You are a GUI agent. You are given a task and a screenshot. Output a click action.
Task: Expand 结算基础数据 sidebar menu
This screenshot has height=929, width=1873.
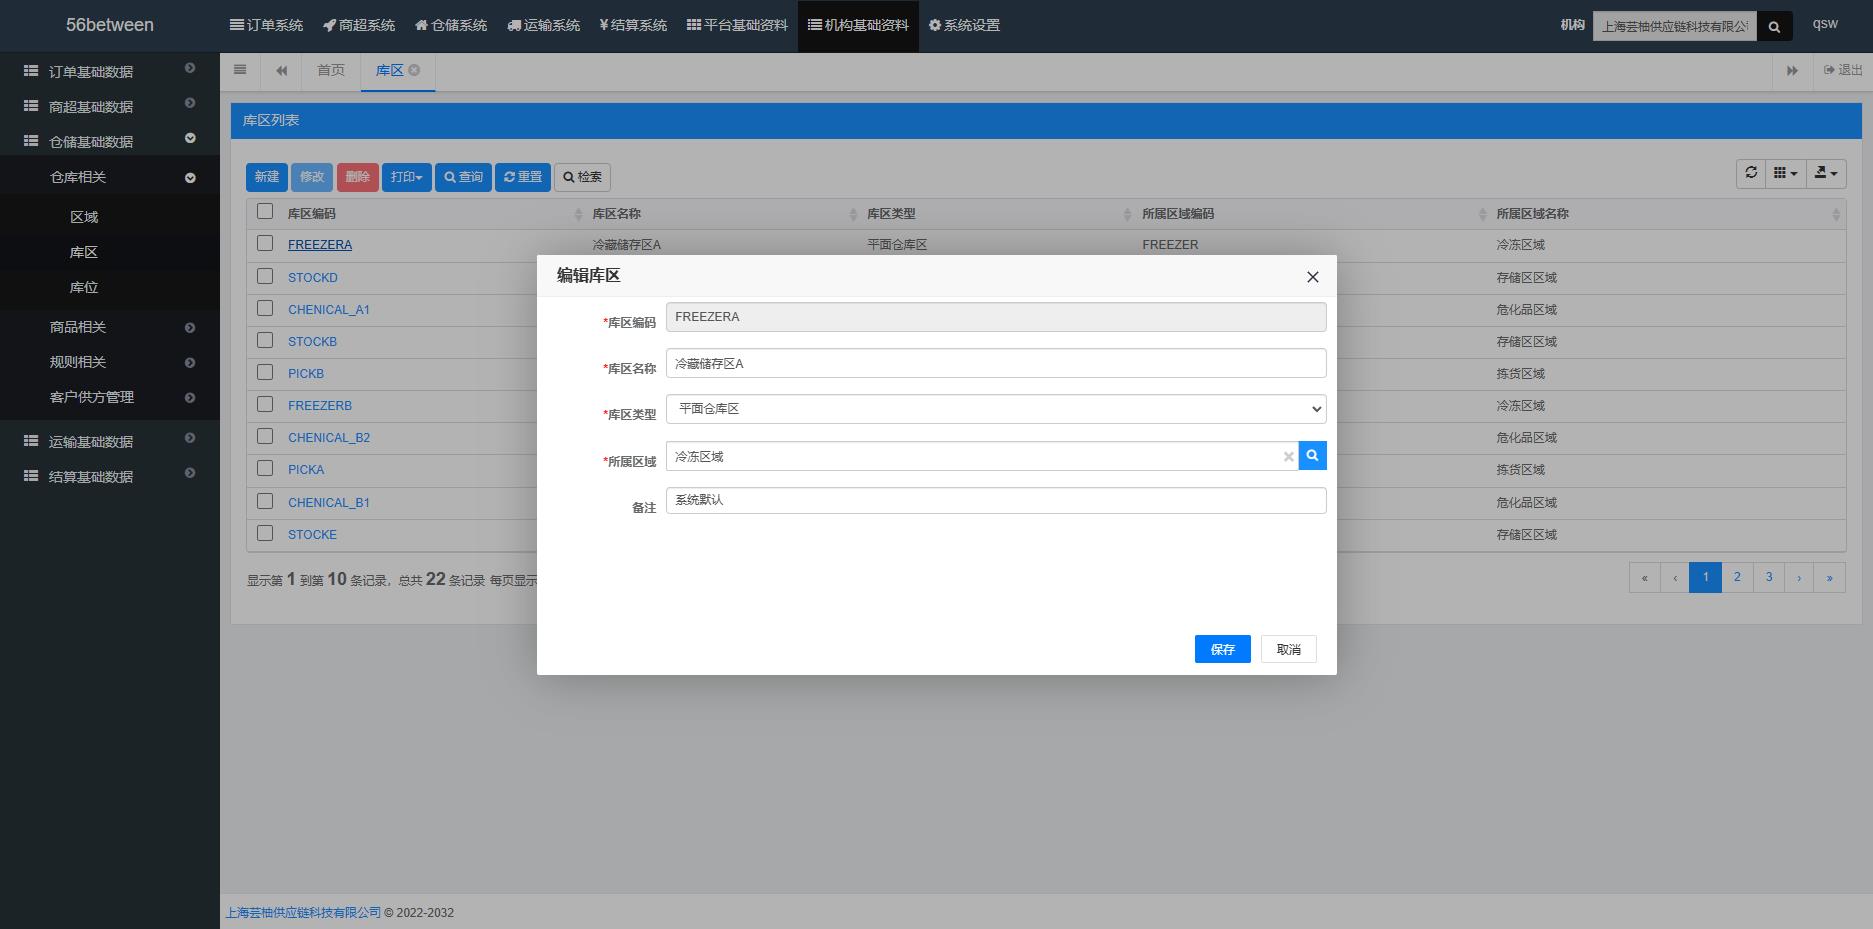(109, 476)
